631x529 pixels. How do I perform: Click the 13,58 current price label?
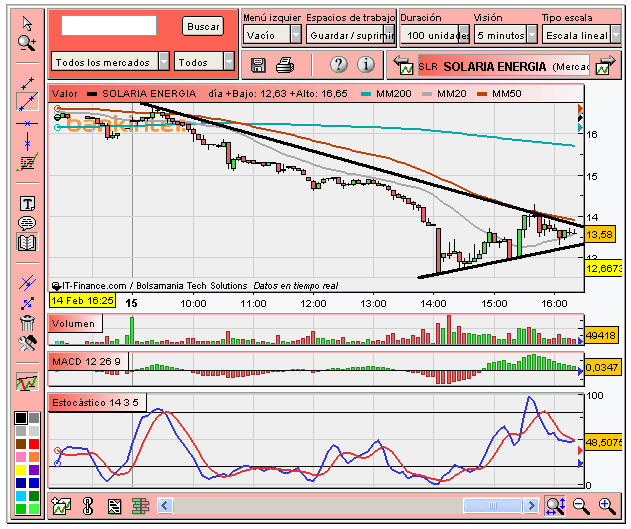[x=600, y=234]
